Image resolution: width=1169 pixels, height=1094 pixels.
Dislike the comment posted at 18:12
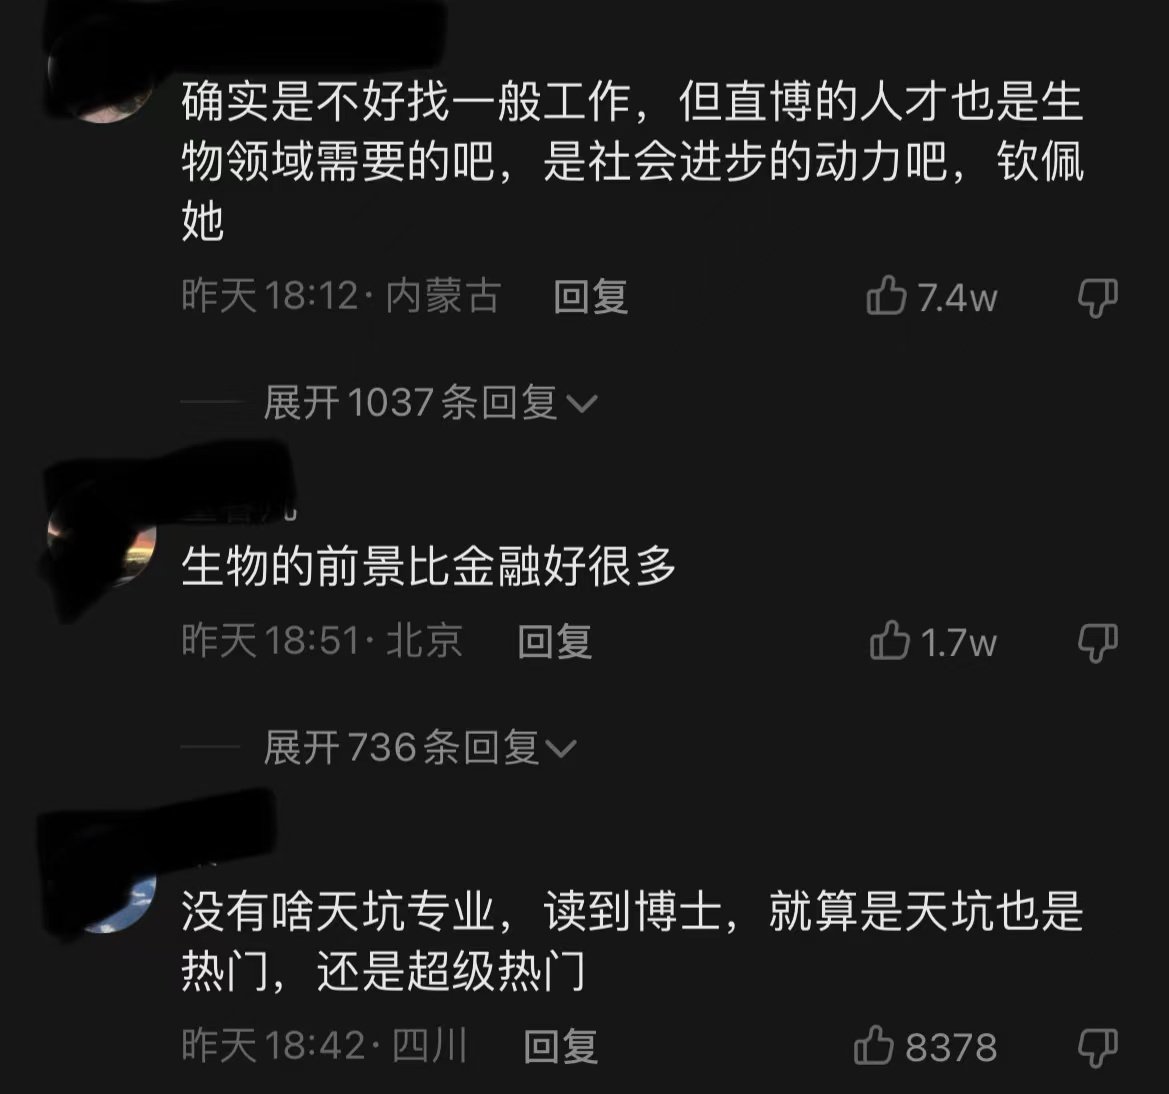click(1098, 298)
